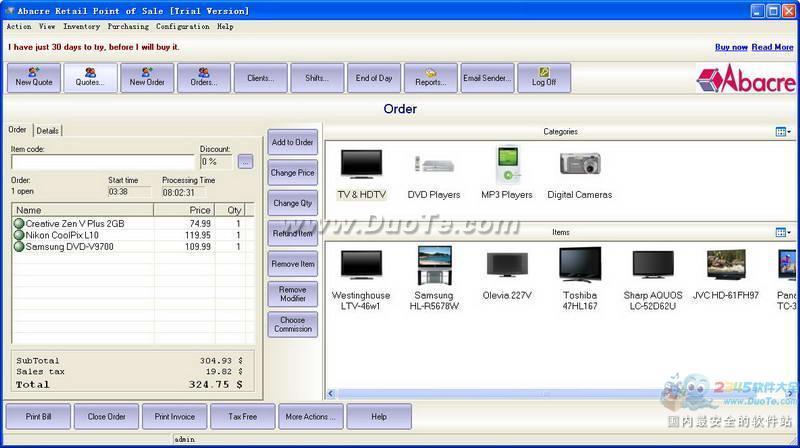Pick the Olevia 227V item

pos(507,275)
